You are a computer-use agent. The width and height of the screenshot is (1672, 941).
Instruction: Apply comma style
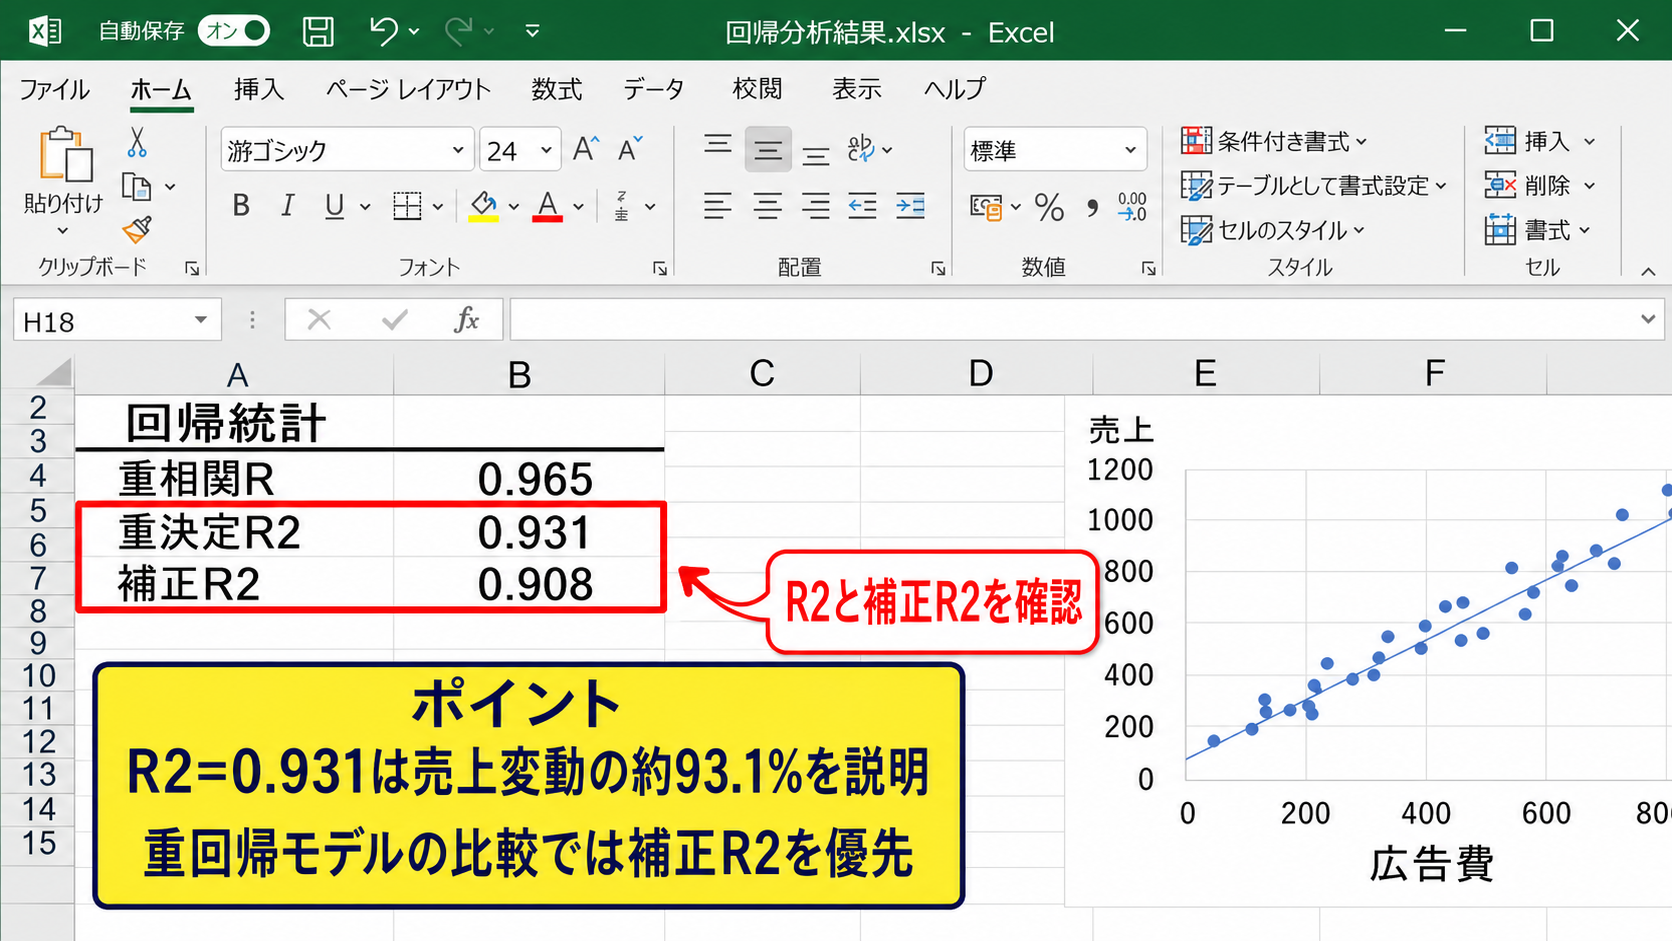click(1092, 207)
